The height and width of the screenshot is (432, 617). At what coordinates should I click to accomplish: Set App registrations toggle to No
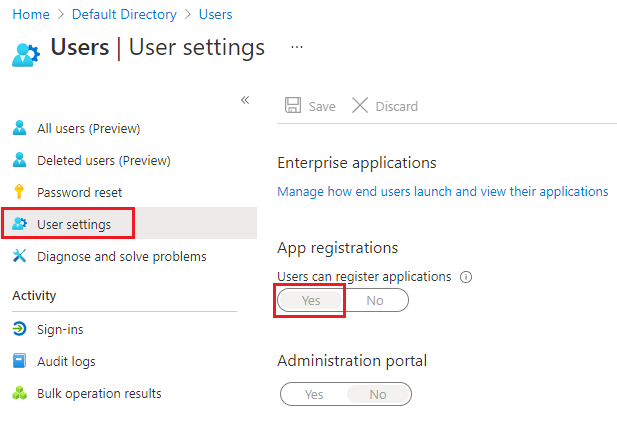(375, 300)
